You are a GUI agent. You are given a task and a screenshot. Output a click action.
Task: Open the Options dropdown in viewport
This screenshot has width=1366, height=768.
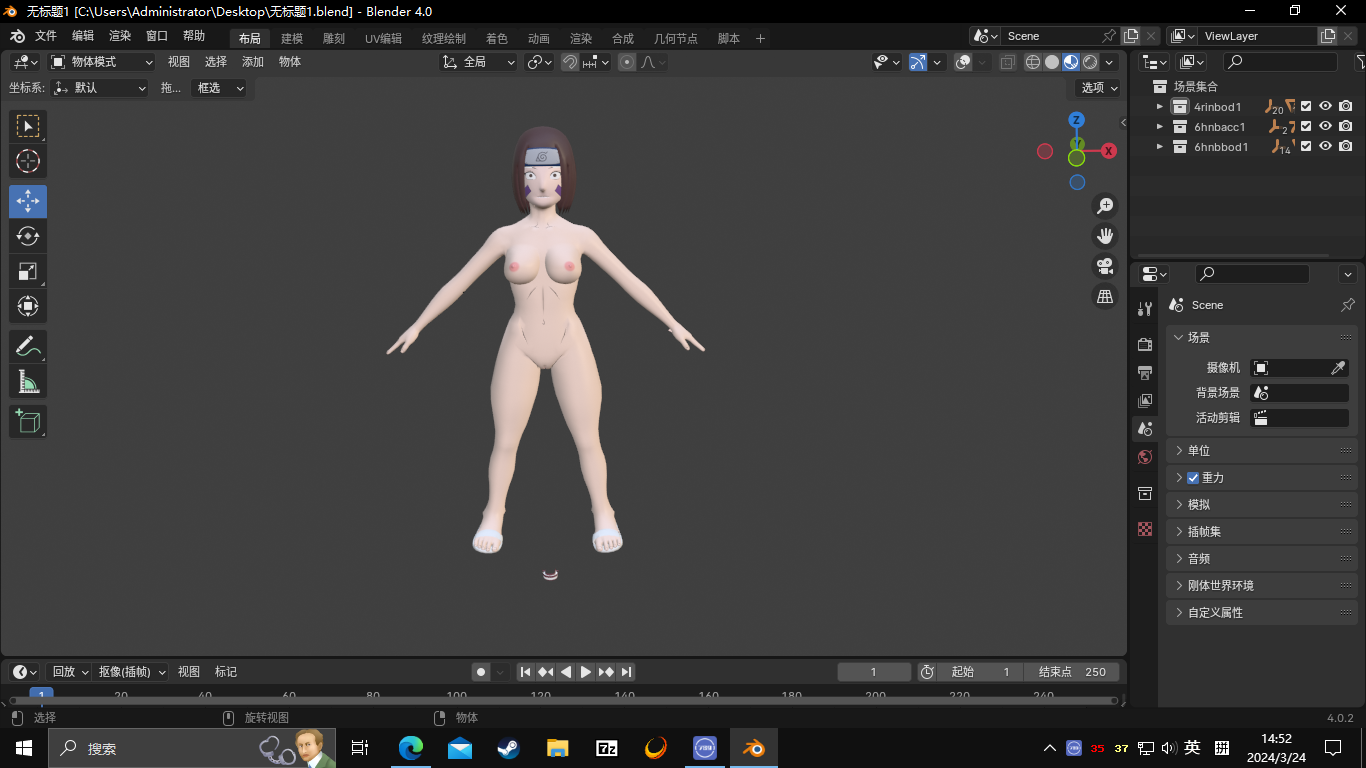(x=1099, y=88)
